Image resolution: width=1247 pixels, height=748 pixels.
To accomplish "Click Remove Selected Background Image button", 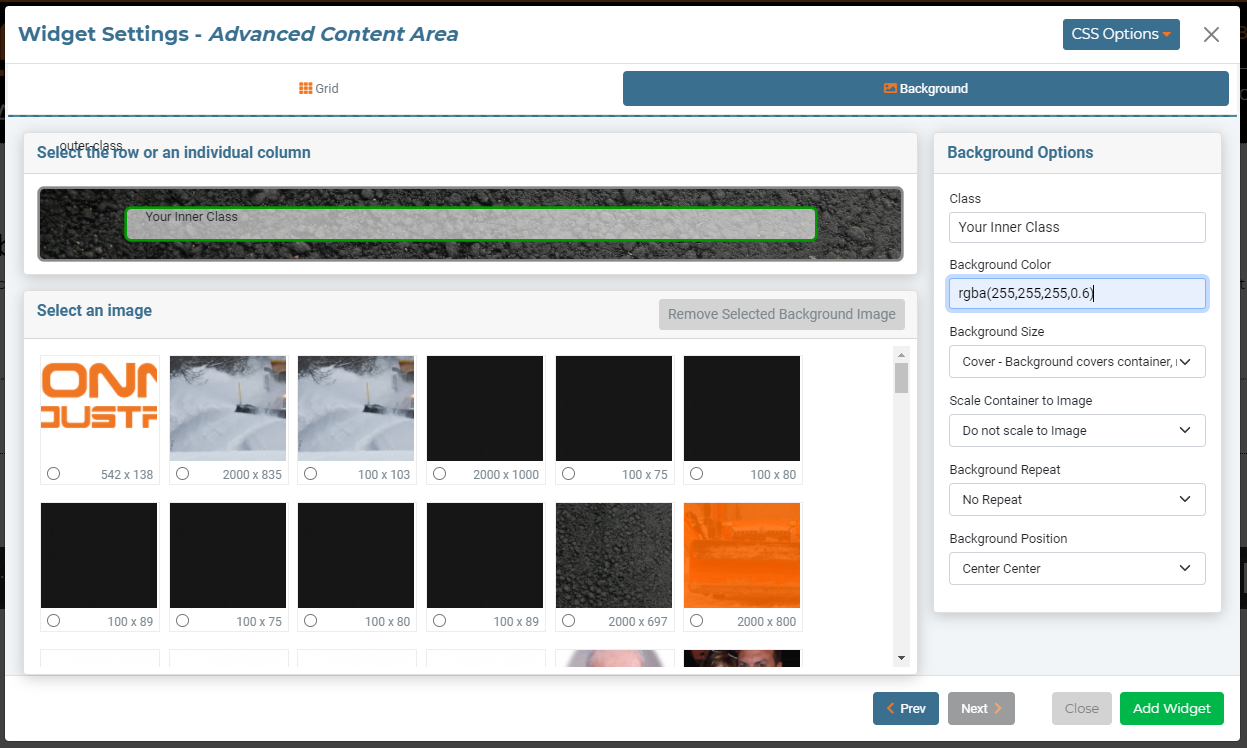I will 782,314.
